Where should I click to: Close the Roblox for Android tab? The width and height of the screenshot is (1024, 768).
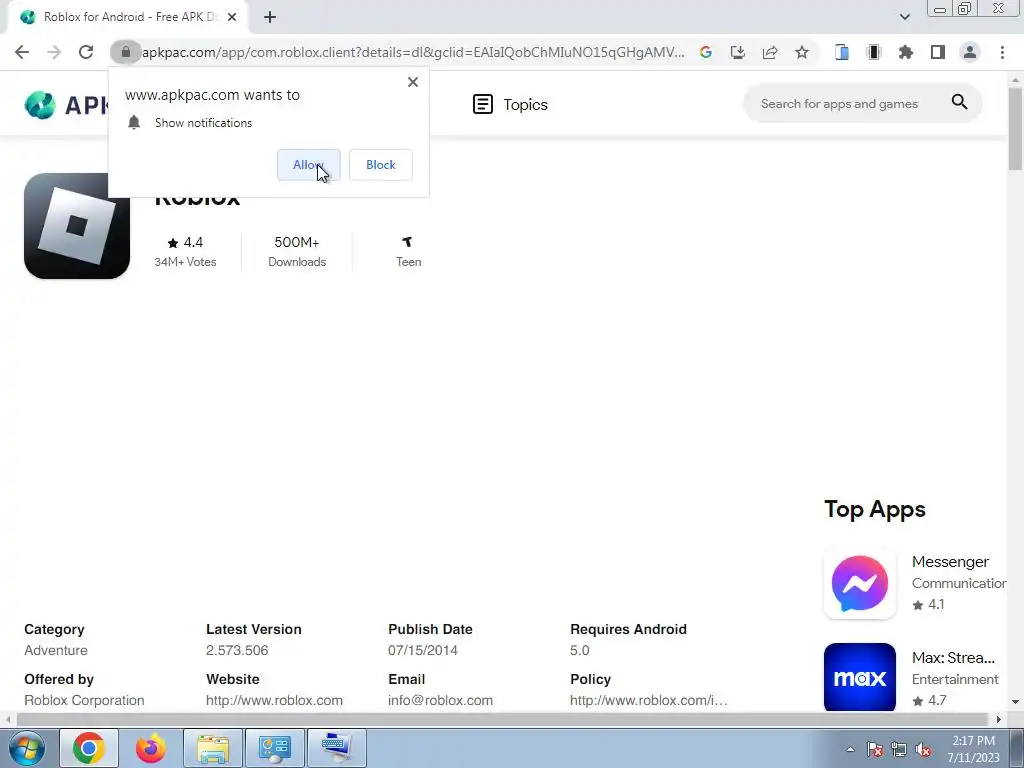pos(232,17)
